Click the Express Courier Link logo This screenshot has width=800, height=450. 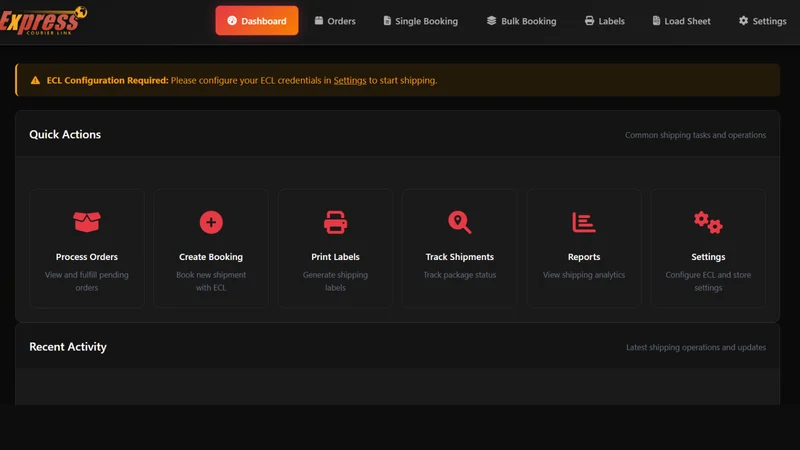43,20
